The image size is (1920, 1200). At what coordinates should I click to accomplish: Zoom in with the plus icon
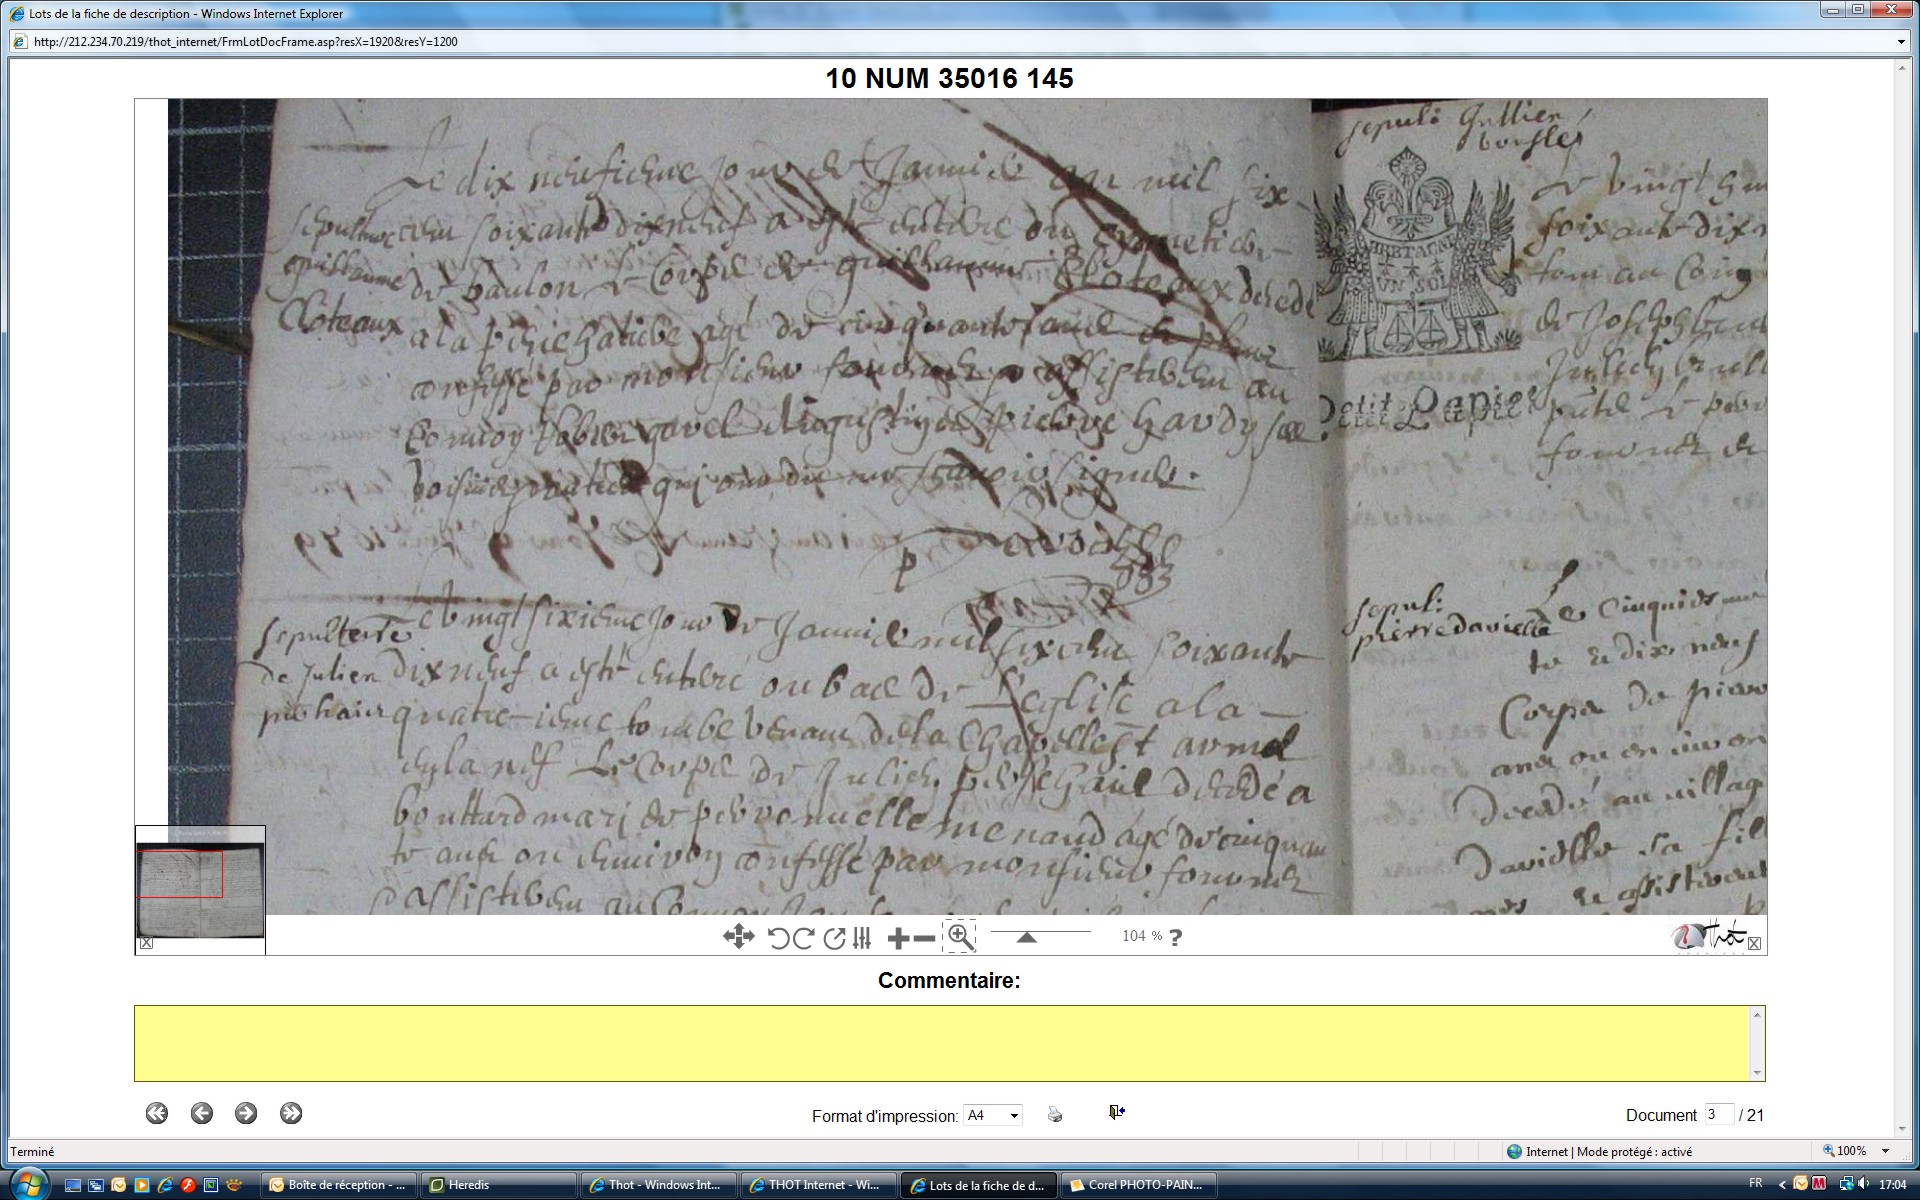pos(897,938)
